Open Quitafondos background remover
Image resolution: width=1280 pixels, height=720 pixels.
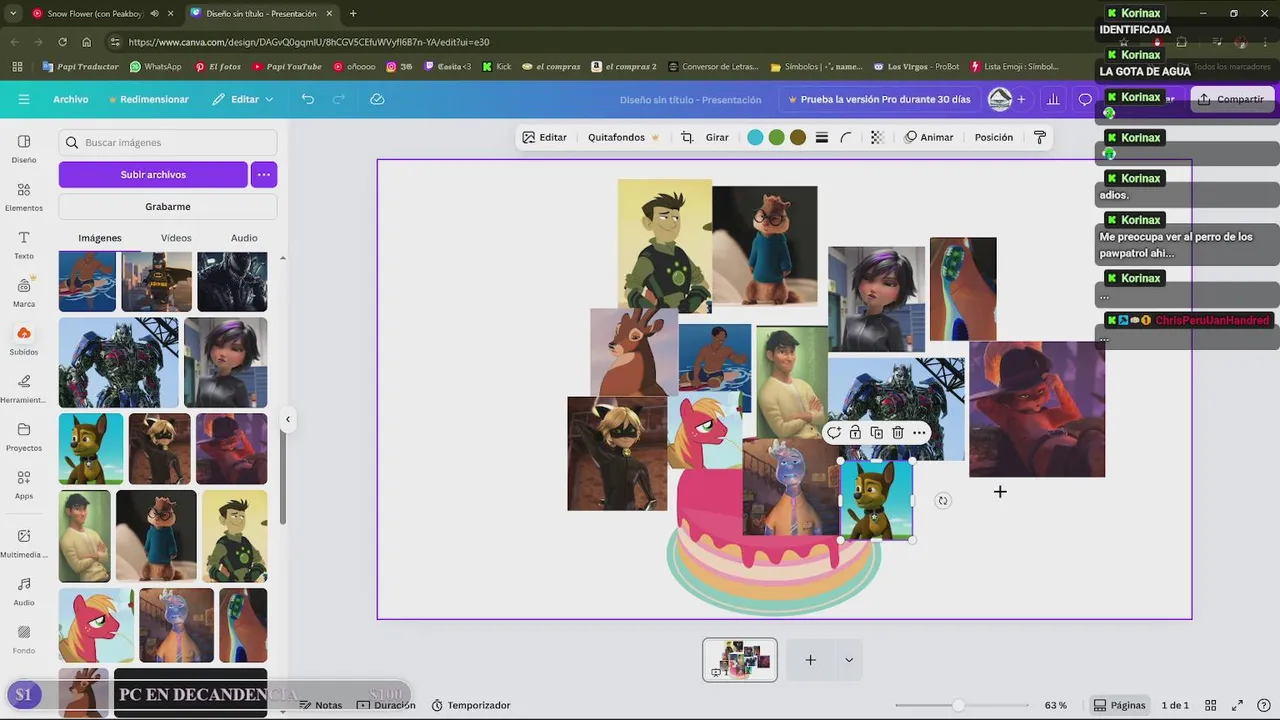(623, 137)
